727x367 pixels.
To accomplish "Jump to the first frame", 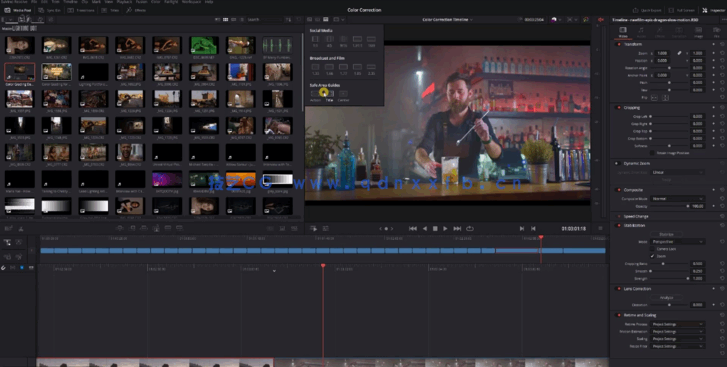I will pyautogui.click(x=413, y=228).
